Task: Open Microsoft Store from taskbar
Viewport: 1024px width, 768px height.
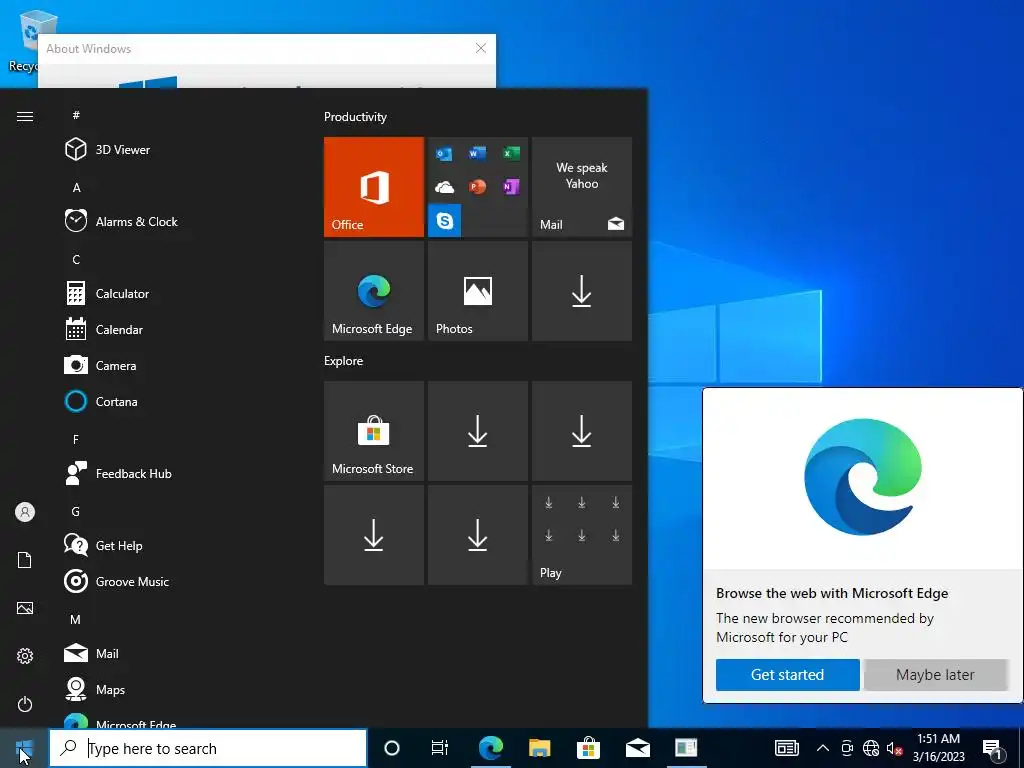Action: 588,748
